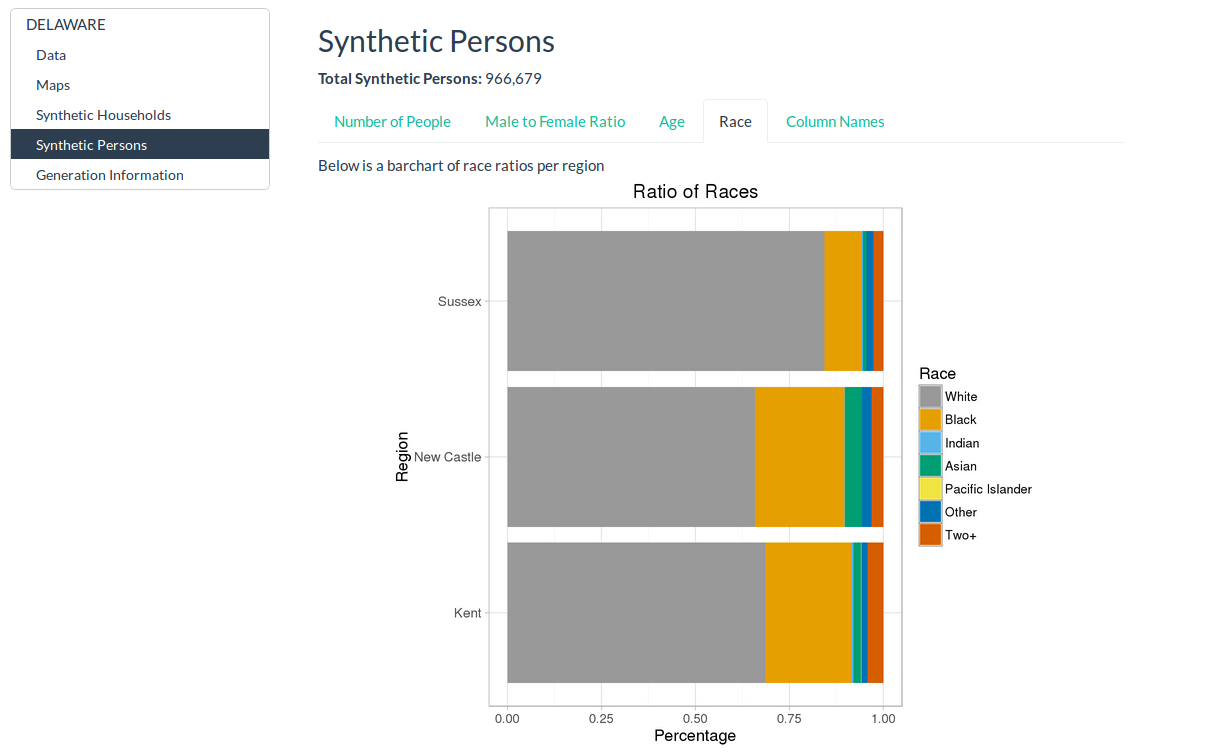The image size is (1224, 754).
Task: Click the Two+ legend color swatch
Action: tap(930, 535)
